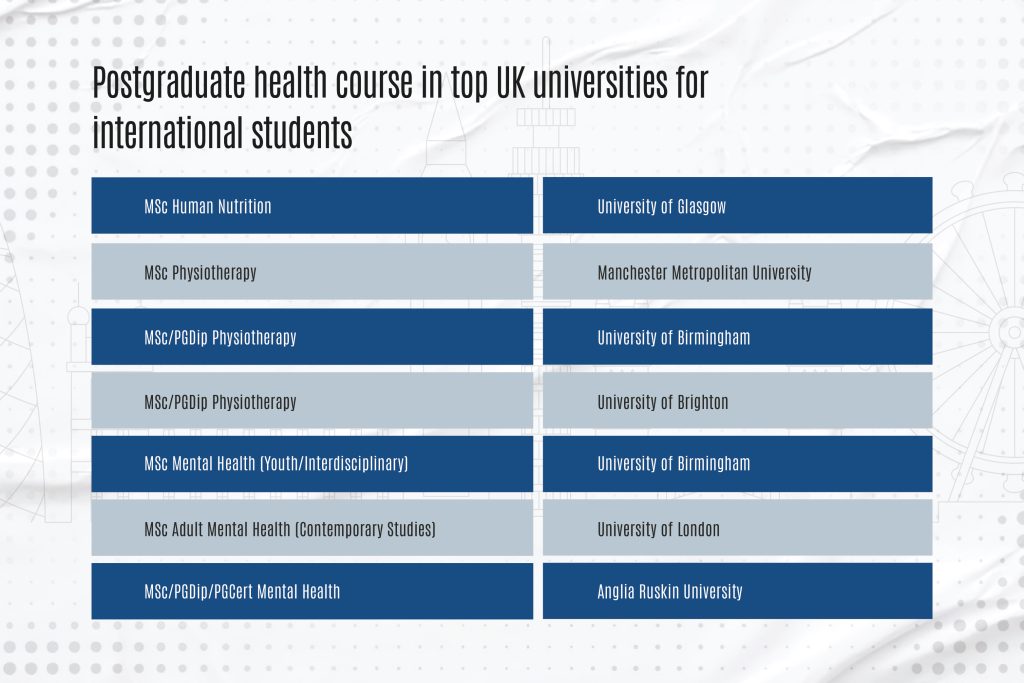Select the Anglia Ruskin University cell

coord(737,591)
